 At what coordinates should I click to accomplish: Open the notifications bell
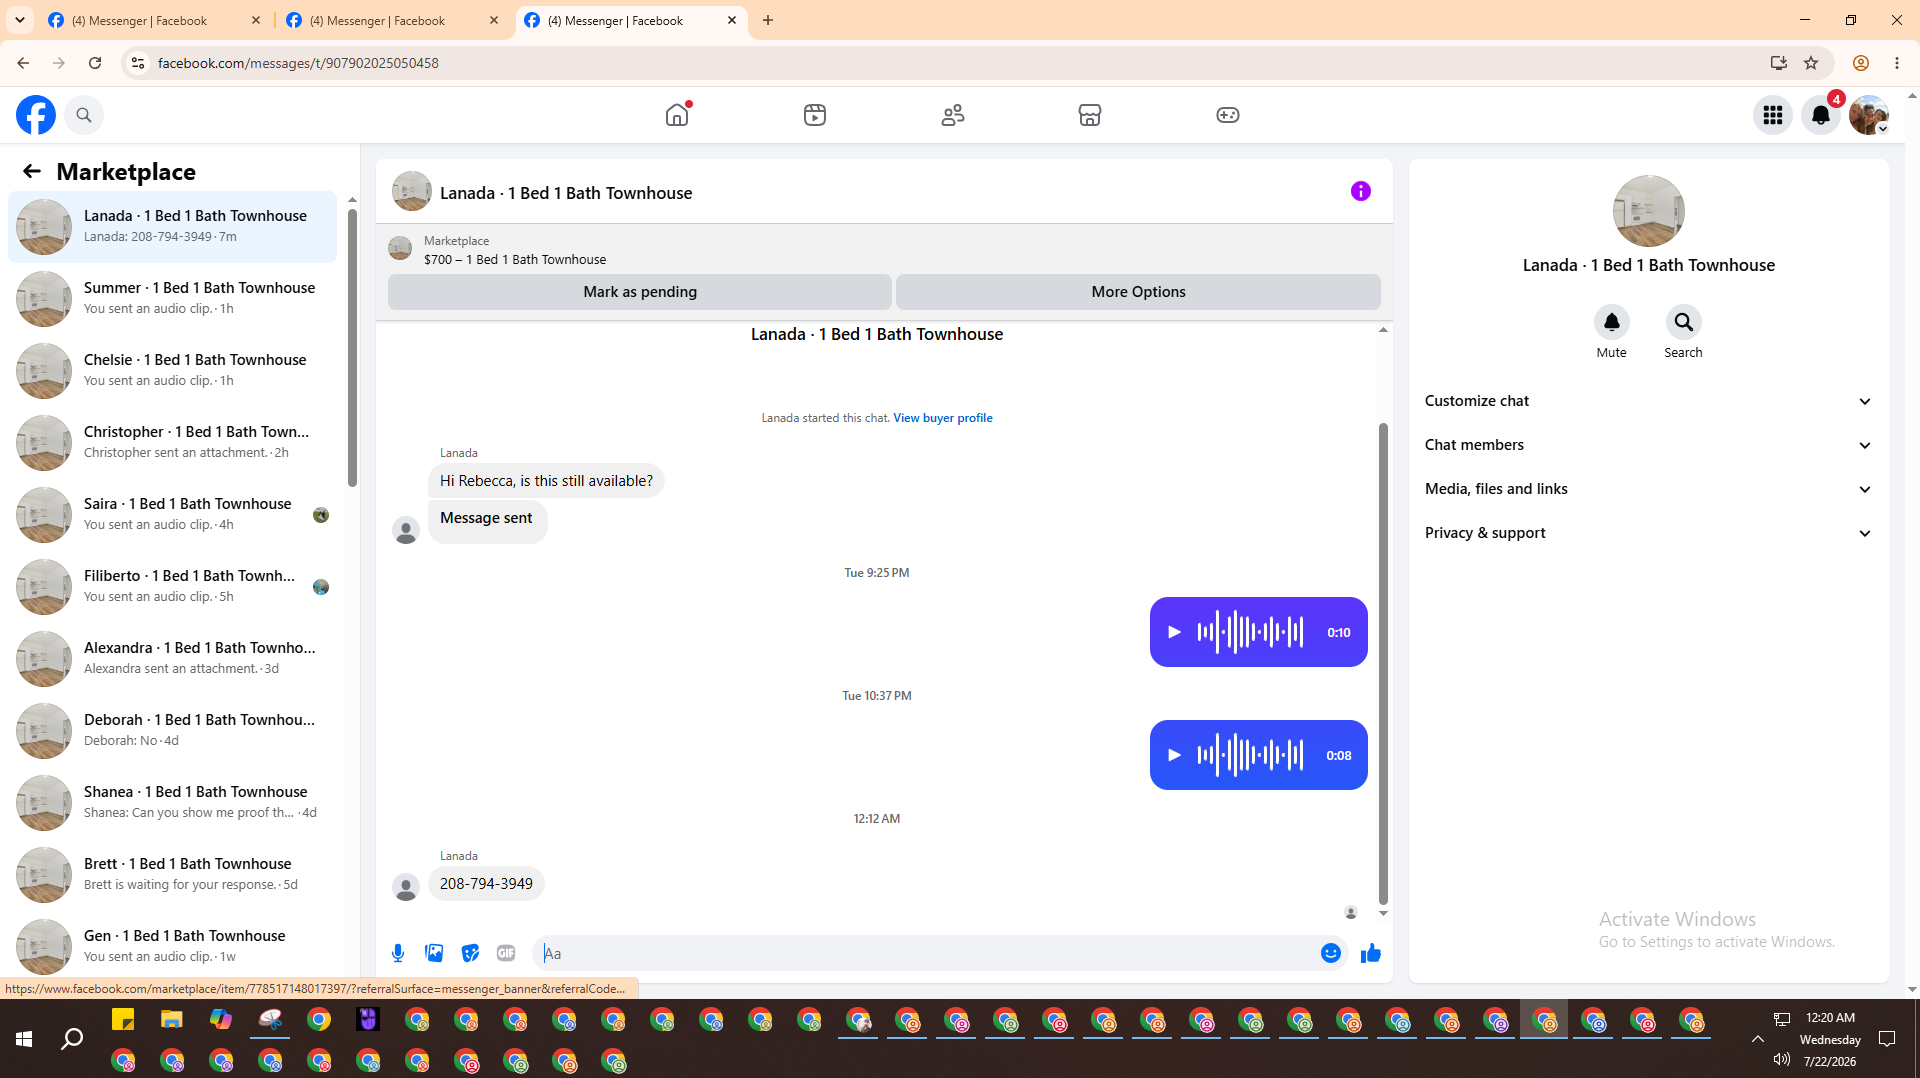coord(1821,115)
